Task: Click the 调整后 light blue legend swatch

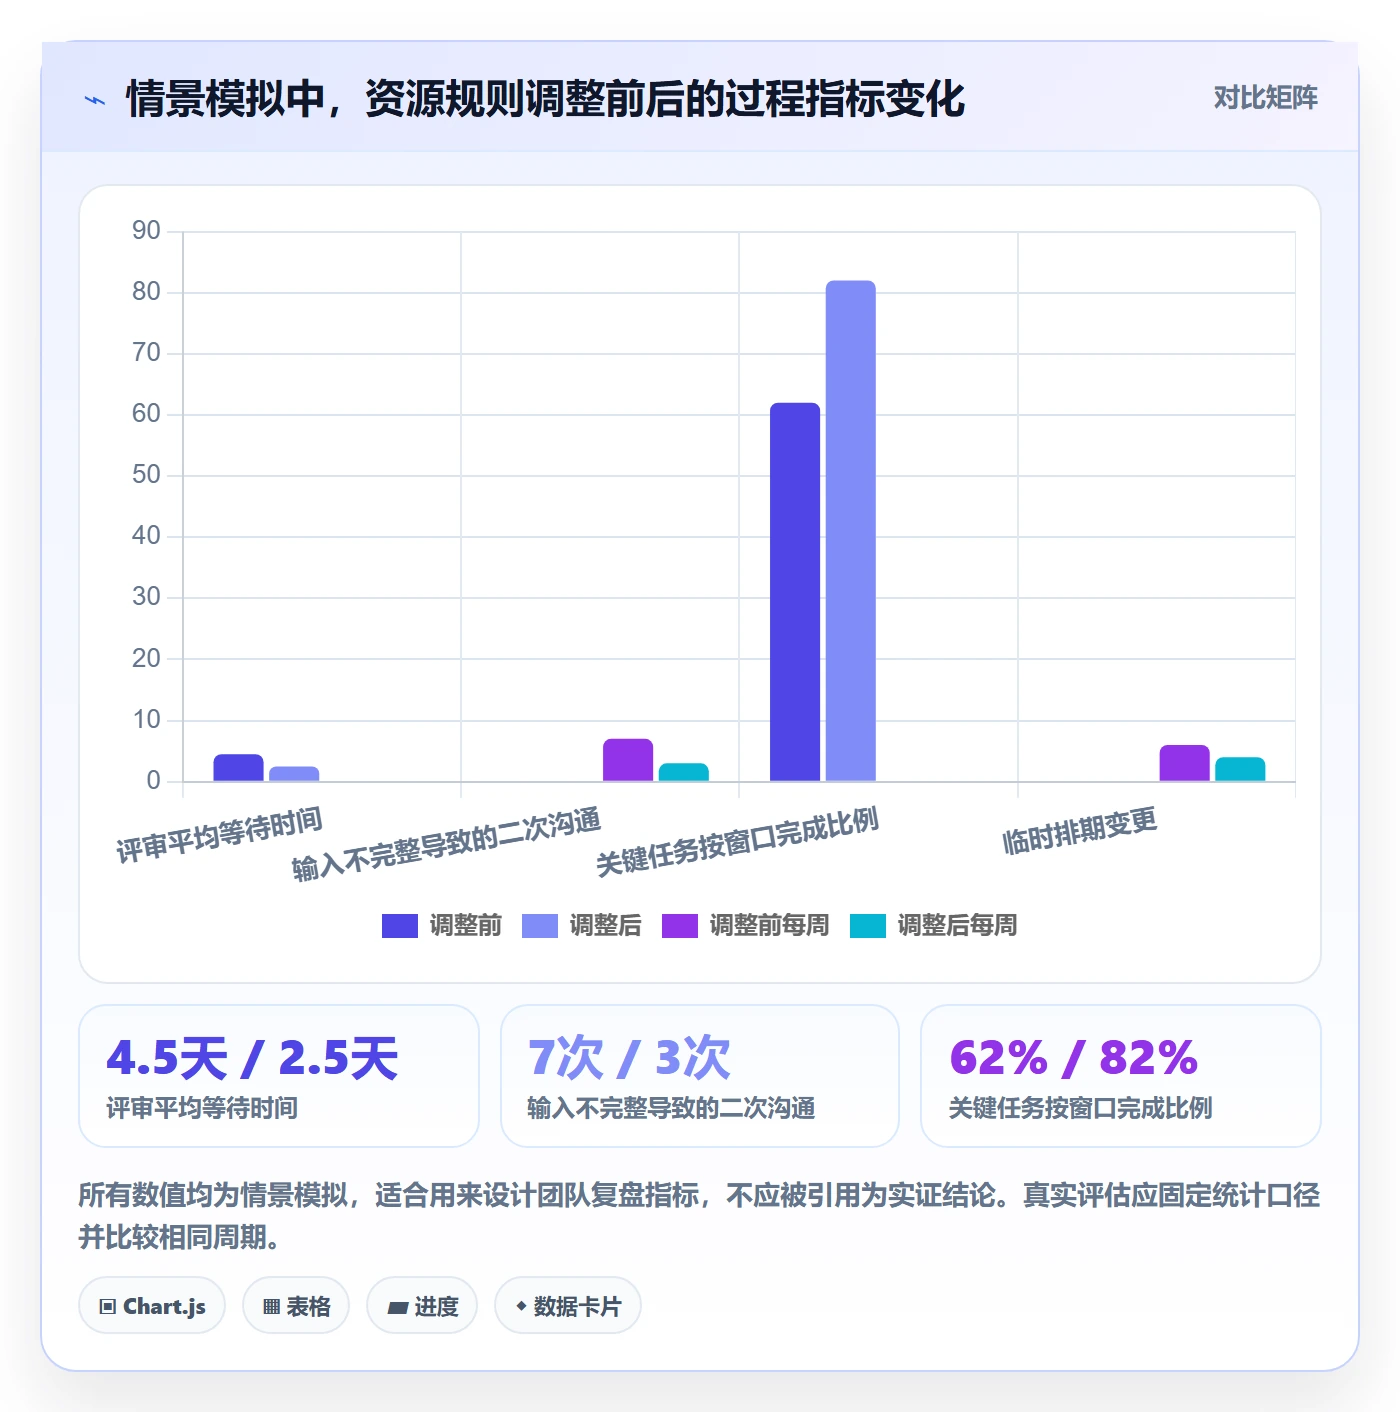Action: (x=540, y=926)
